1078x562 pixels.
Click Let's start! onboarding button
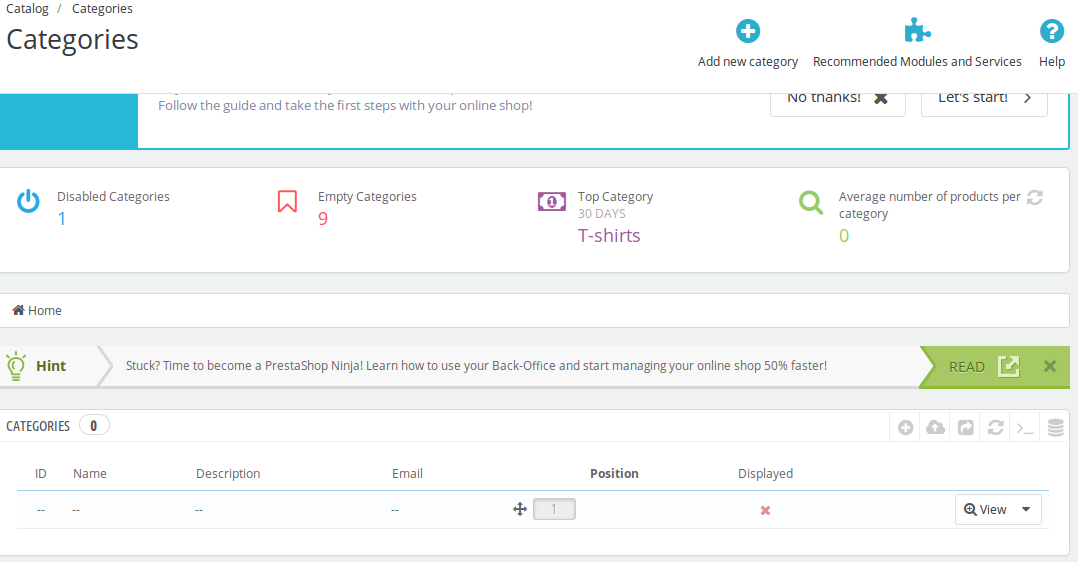click(984, 99)
